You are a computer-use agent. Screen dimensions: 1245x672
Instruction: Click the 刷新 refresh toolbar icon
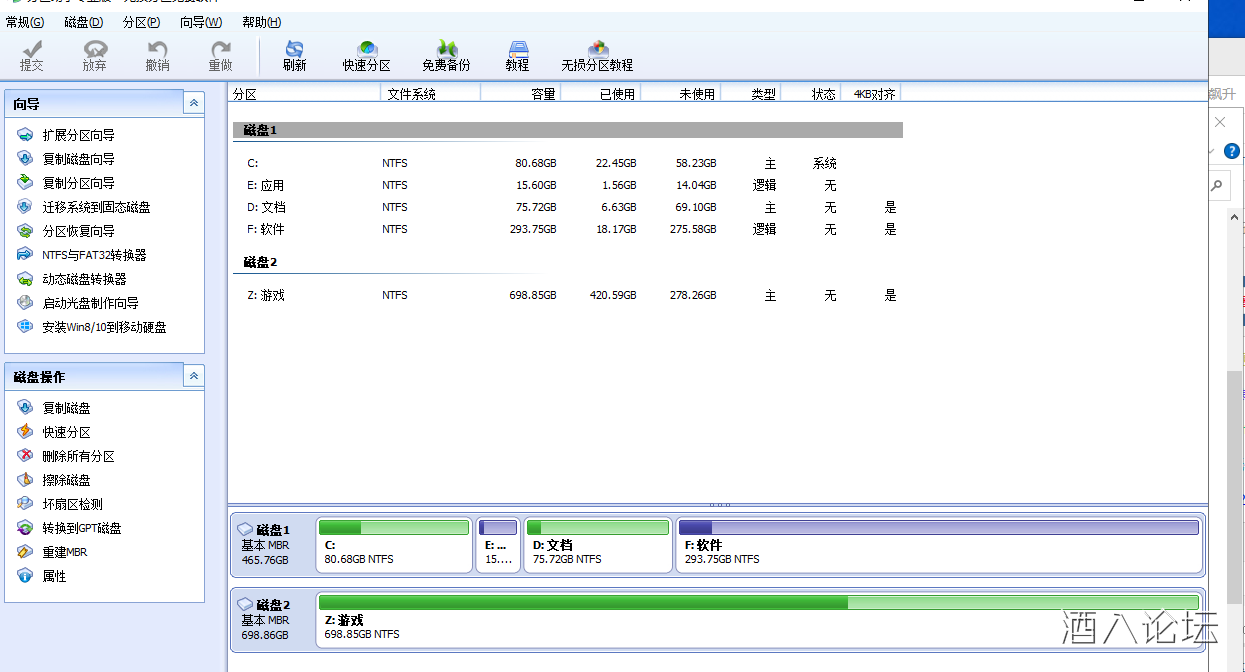(x=294, y=56)
